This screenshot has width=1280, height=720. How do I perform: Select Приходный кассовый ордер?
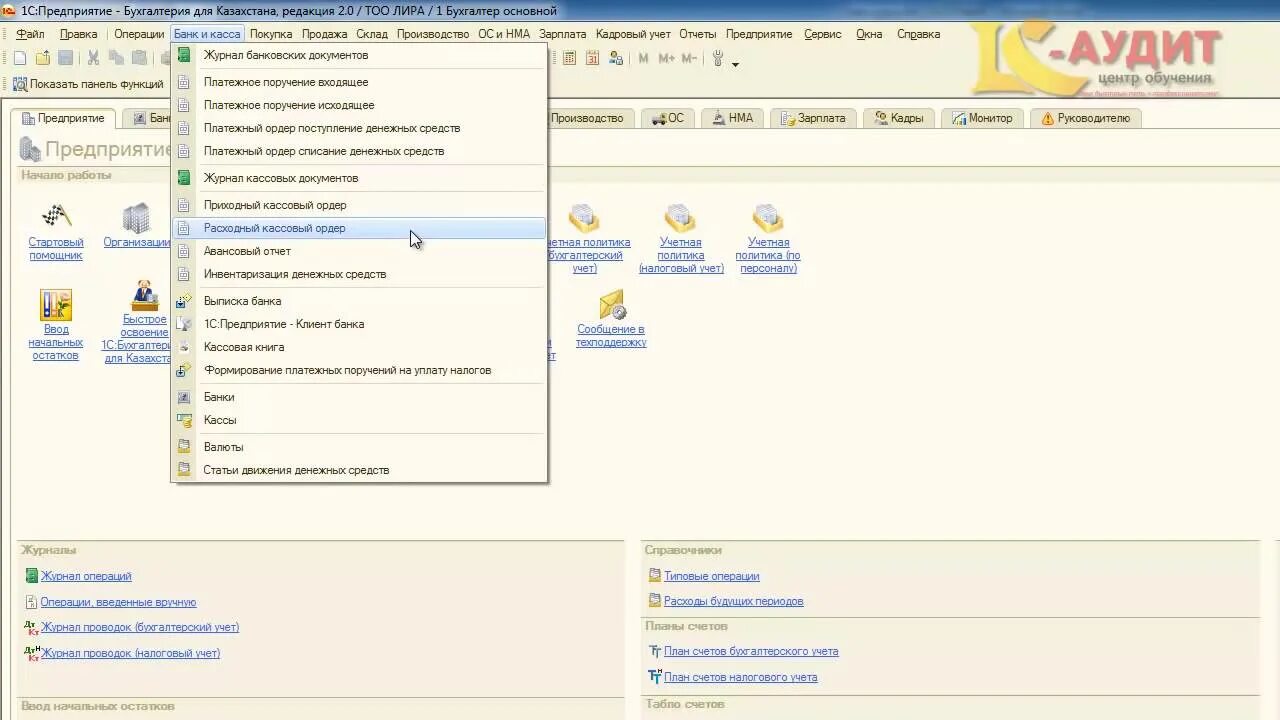(359, 205)
